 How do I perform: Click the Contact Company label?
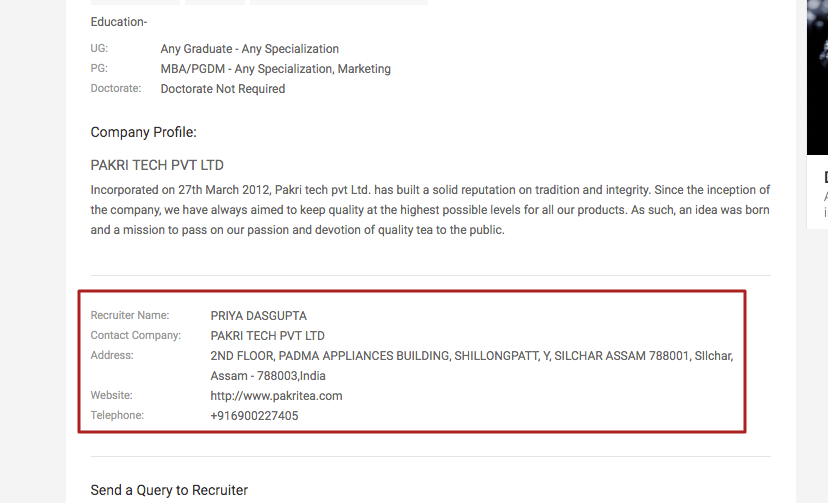click(x=136, y=335)
